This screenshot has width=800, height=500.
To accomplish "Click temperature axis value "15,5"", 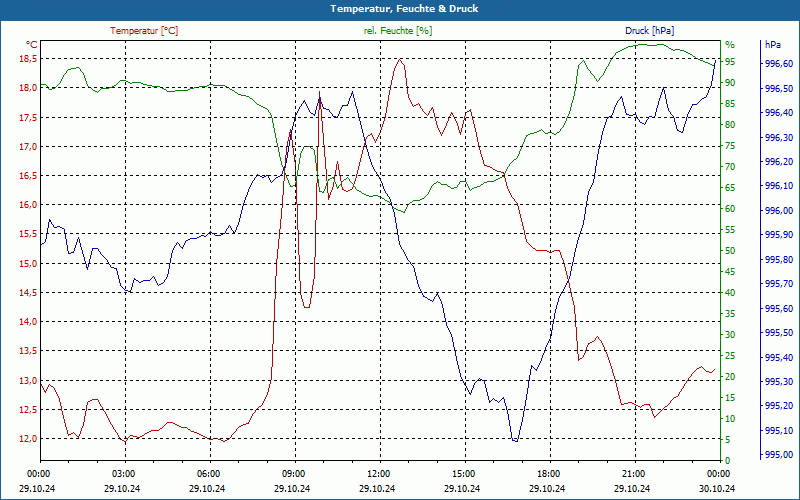I will coord(28,234).
